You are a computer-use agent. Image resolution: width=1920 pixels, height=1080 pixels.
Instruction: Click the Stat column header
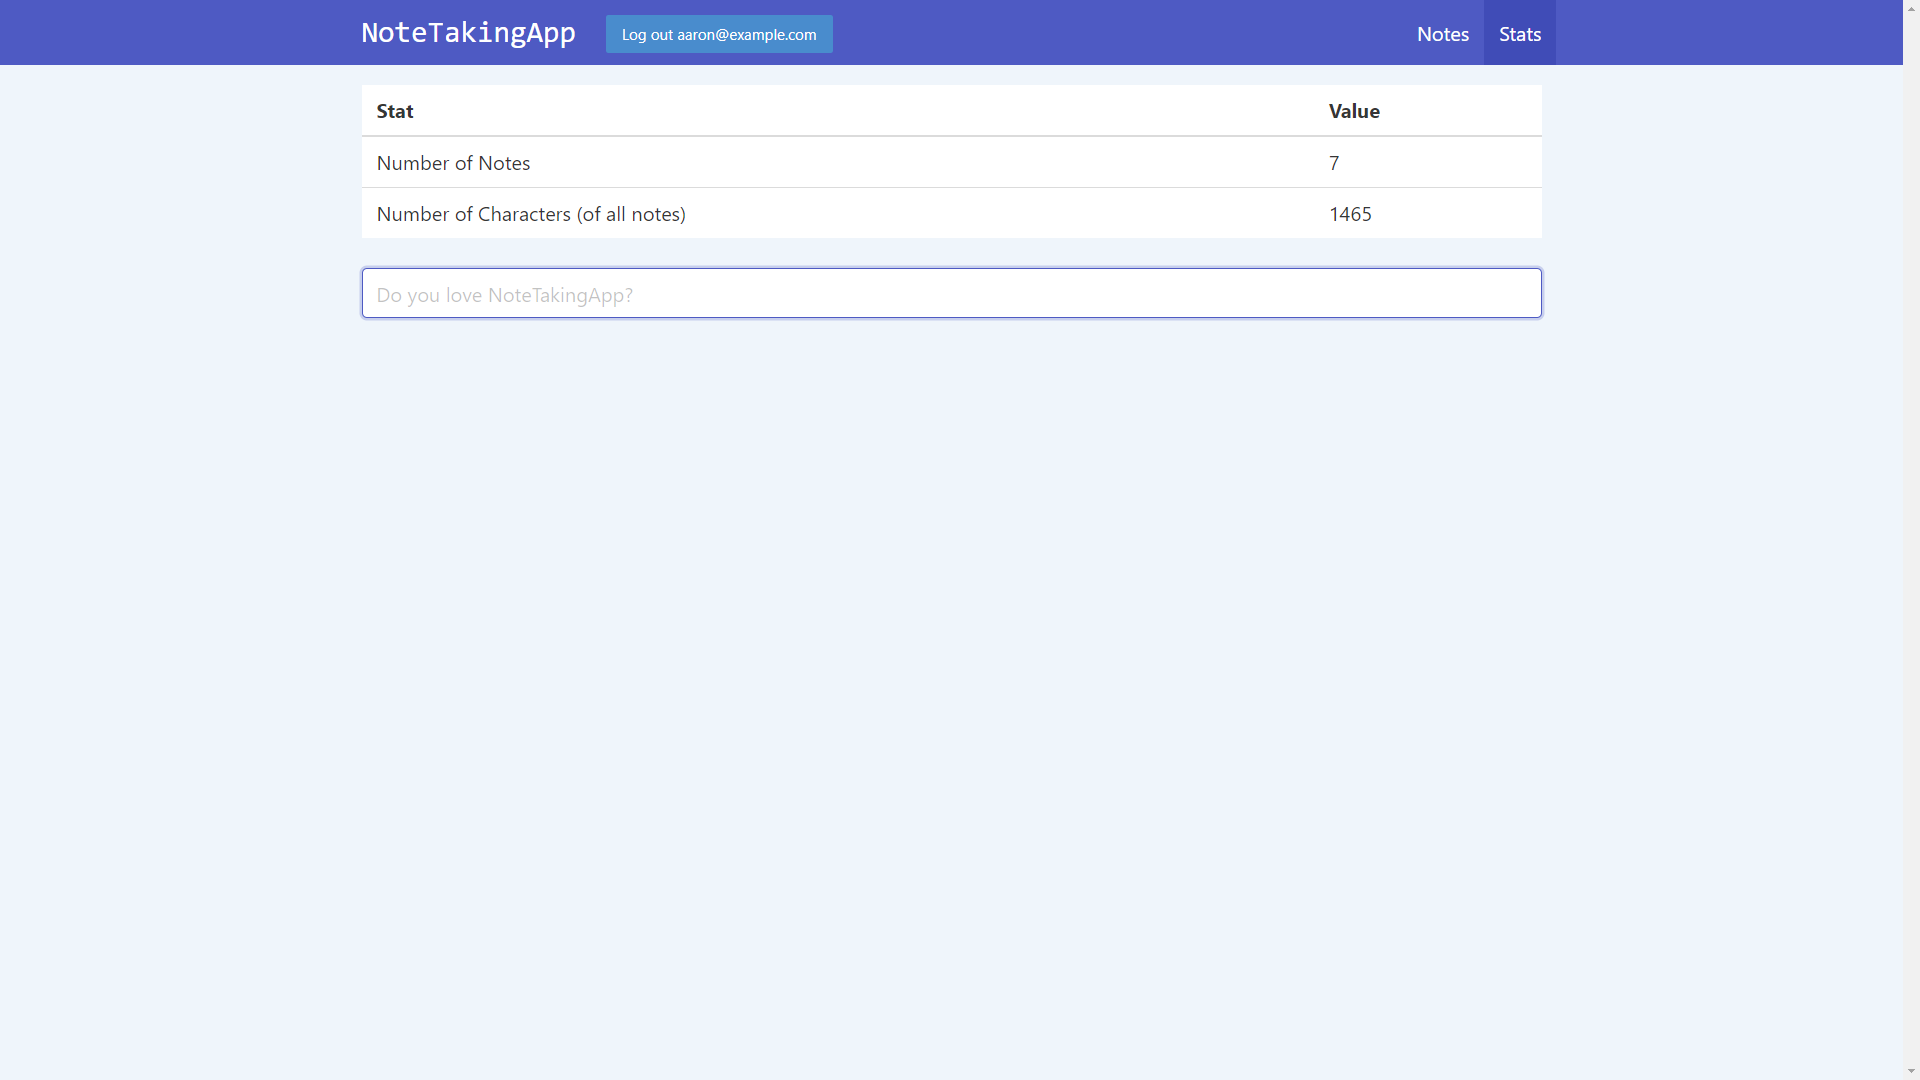pos(395,111)
